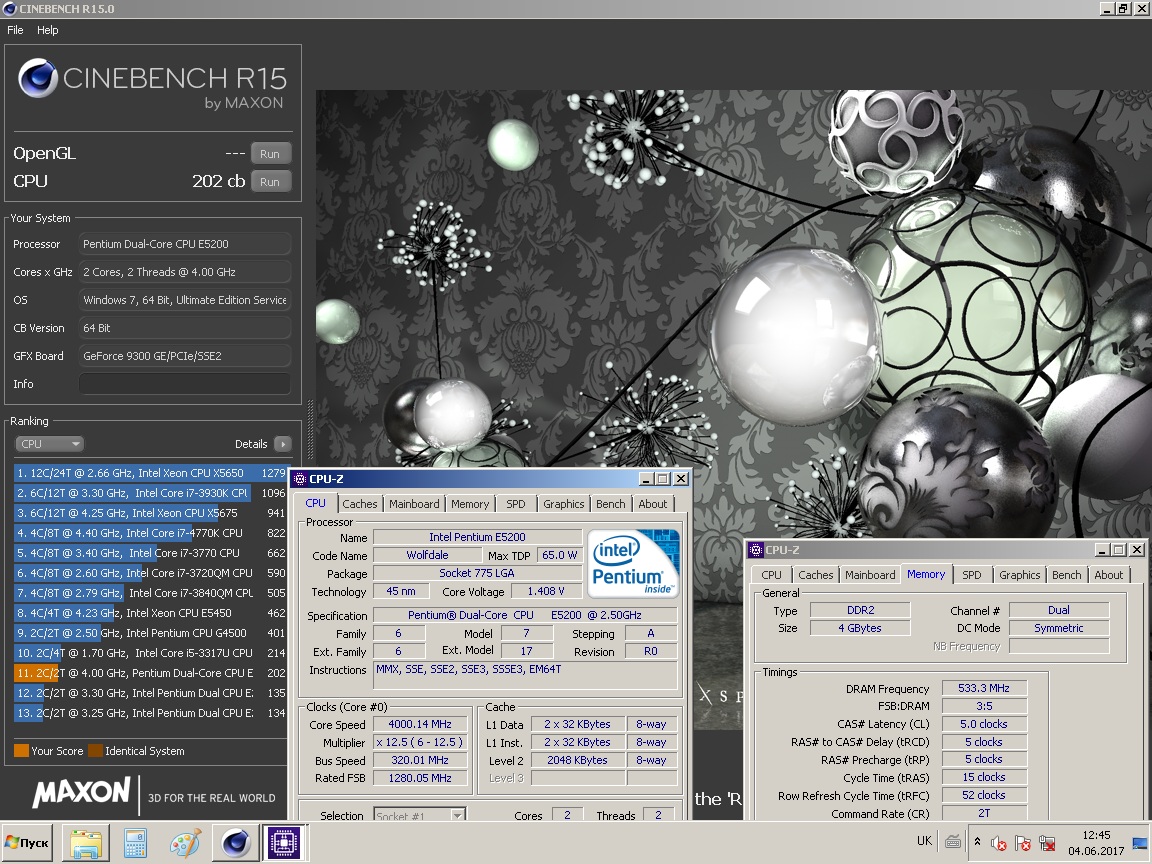Image resolution: width=1152 pixels, height=864 pixels.
Task: Click the Core Voltage 1.408 V value
Action: pos(546,591)
